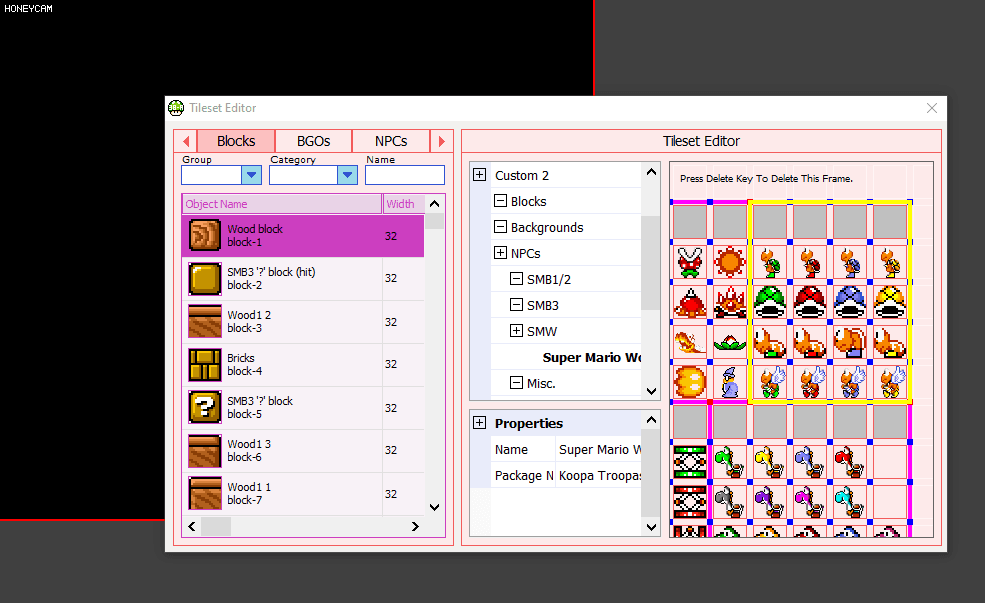985x603 pixels.
Task: Click the left red tab scroll arrow
Action: (186, 141)
